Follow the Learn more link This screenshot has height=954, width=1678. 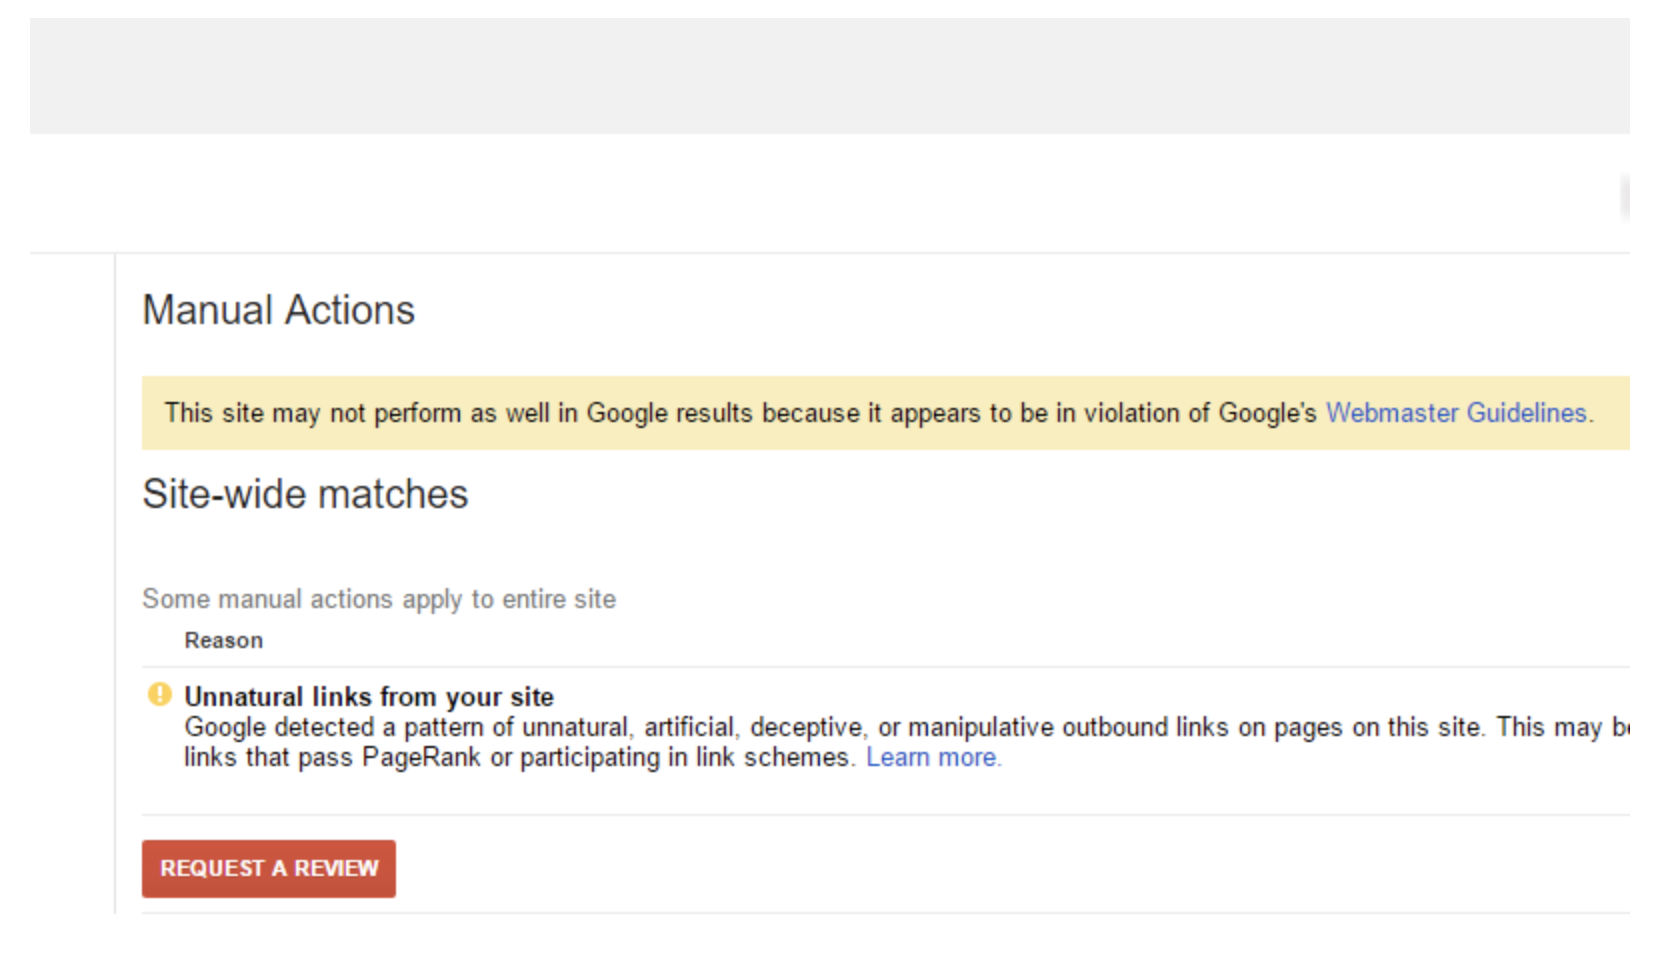(x=932, y=758)
